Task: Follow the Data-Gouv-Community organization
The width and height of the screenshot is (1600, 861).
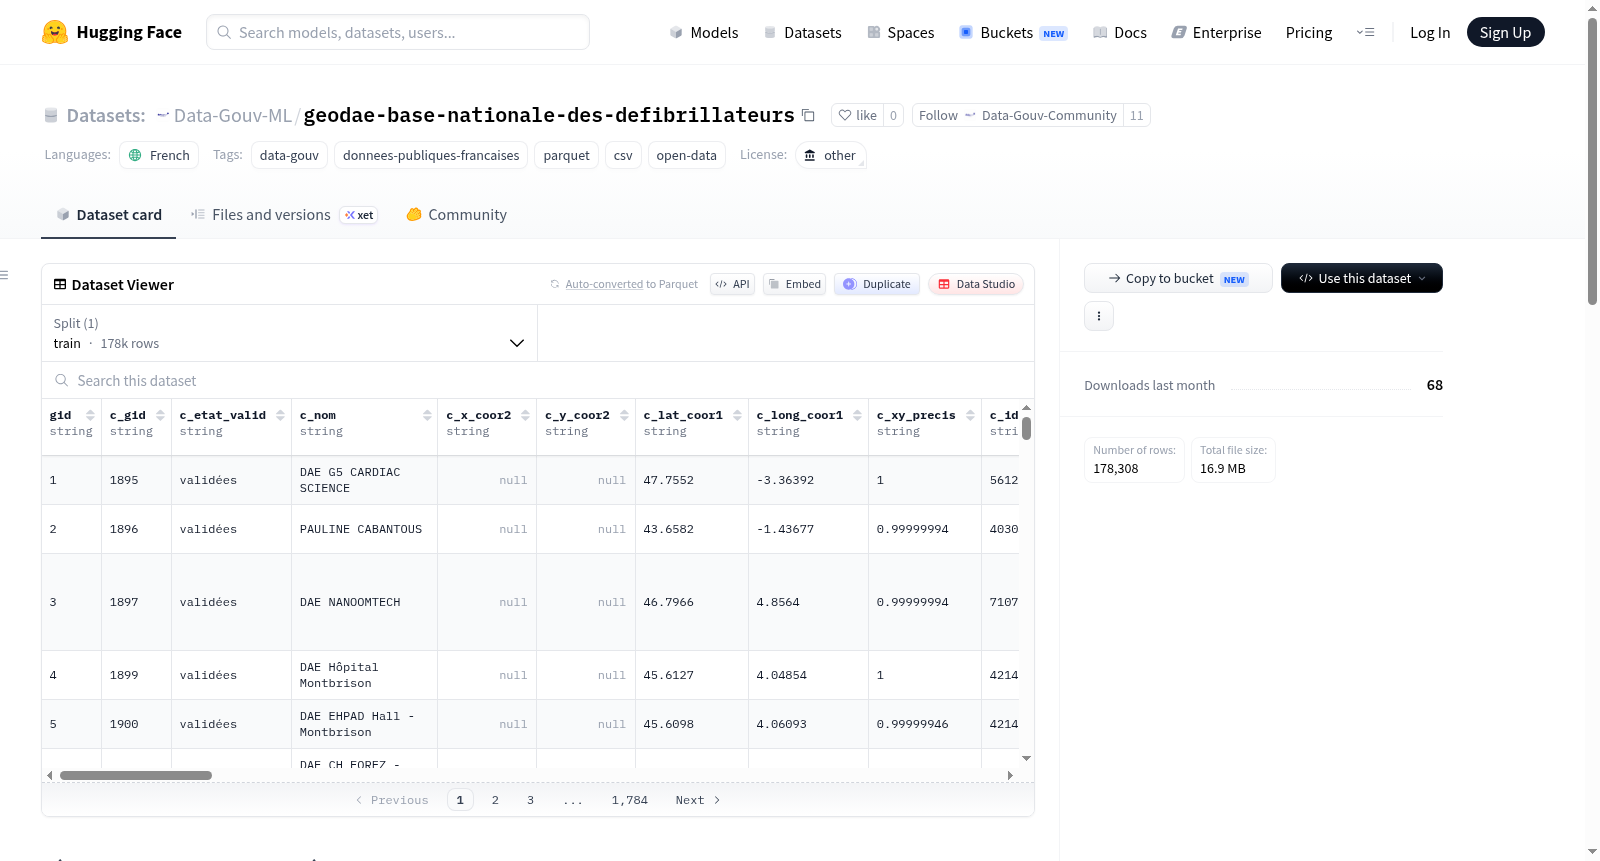Action: click(938, 116)
